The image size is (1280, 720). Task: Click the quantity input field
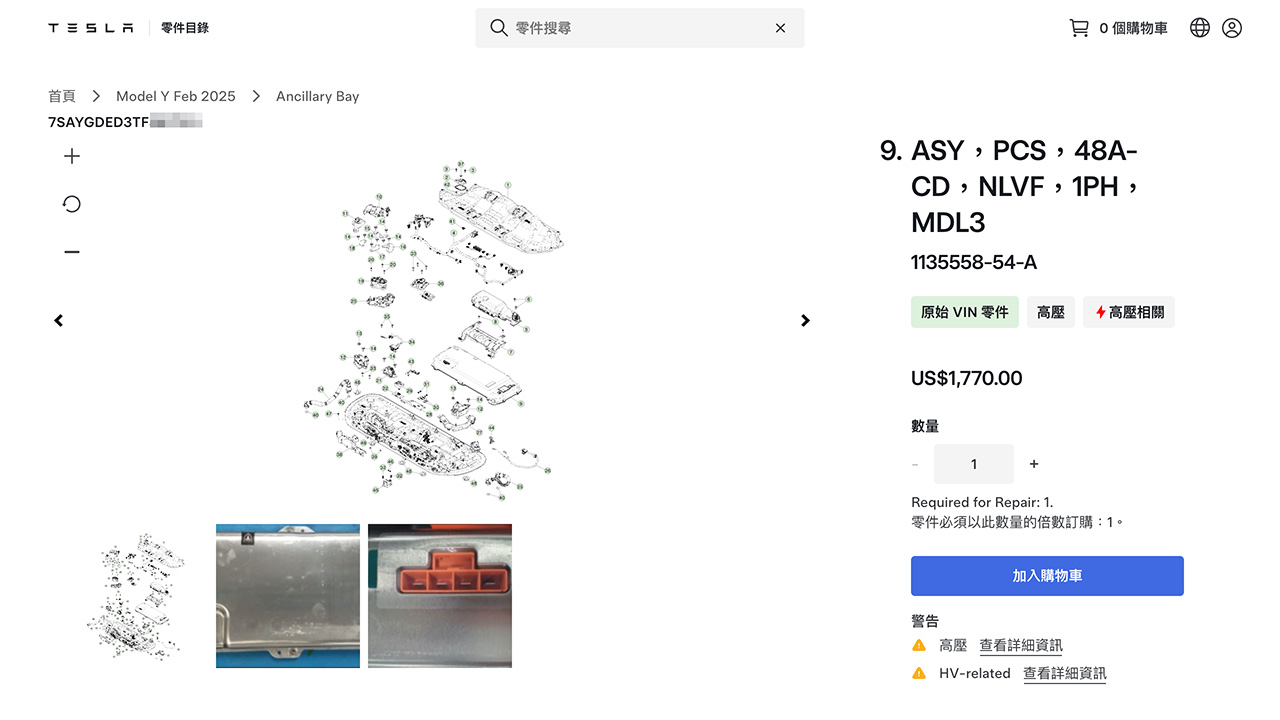coord(974,464)
